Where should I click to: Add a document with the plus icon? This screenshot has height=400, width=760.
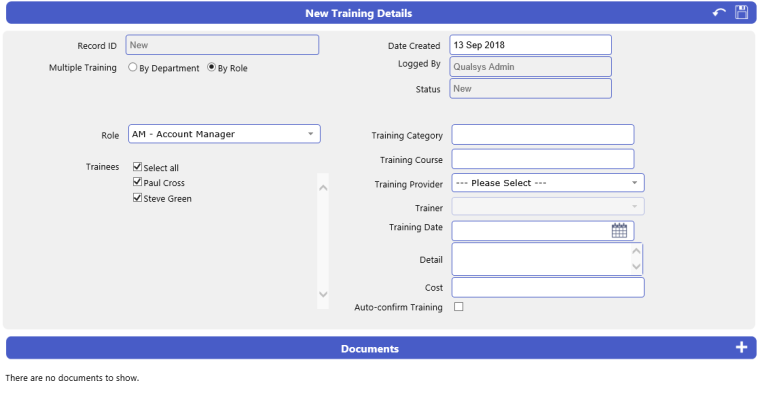click(741, 347)
